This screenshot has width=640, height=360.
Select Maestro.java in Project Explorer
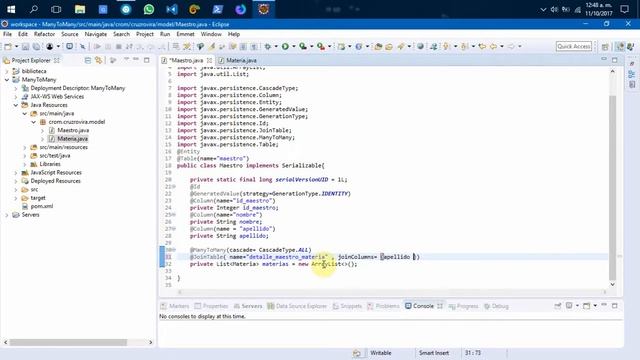[x=73, y=130]
